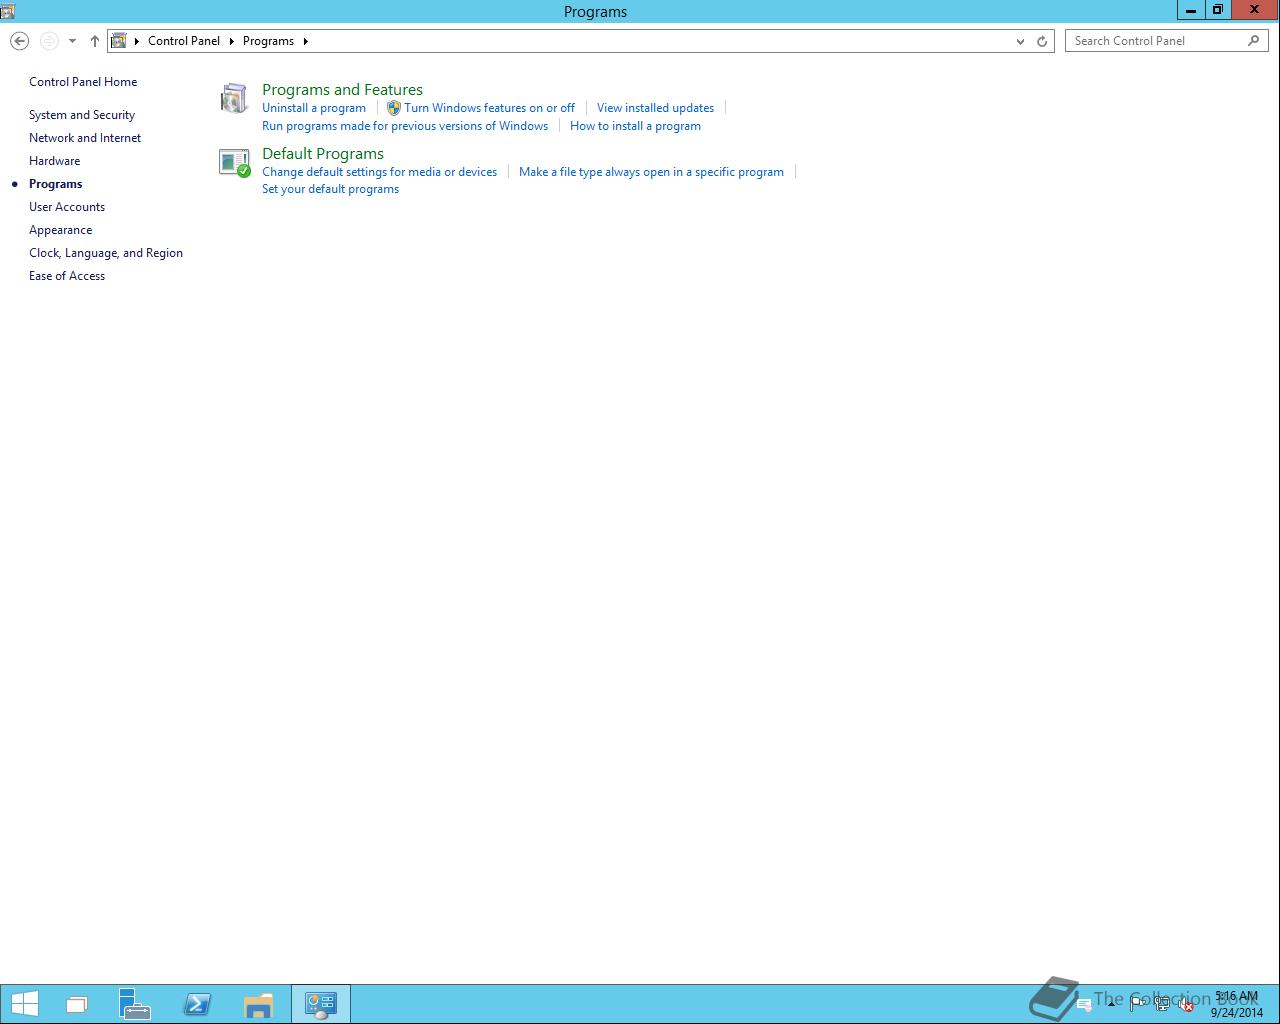Make a file type always open in program
Screen dimensions: 1280x1024
(x=651, y=172)
